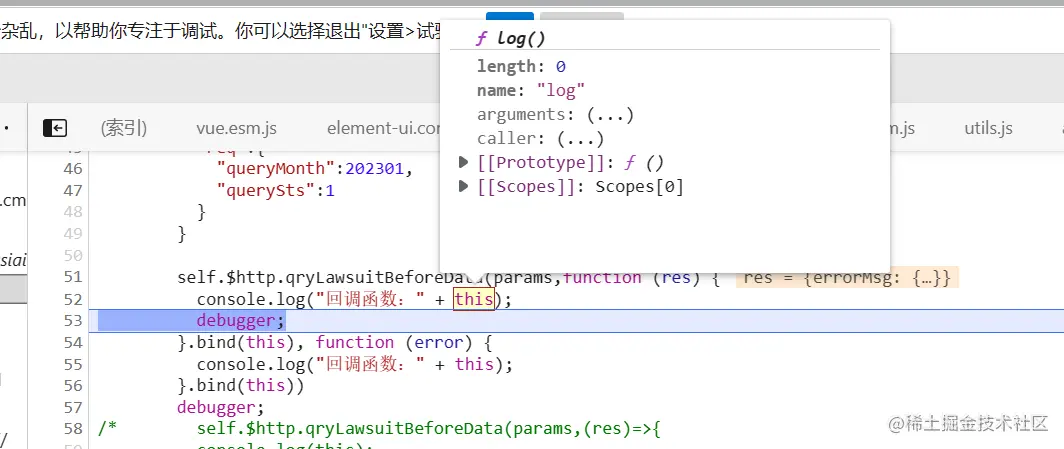This screenshot has width=1064, height=449.
Task: Click the ƒ log() popup header
Action: (510, 38)
